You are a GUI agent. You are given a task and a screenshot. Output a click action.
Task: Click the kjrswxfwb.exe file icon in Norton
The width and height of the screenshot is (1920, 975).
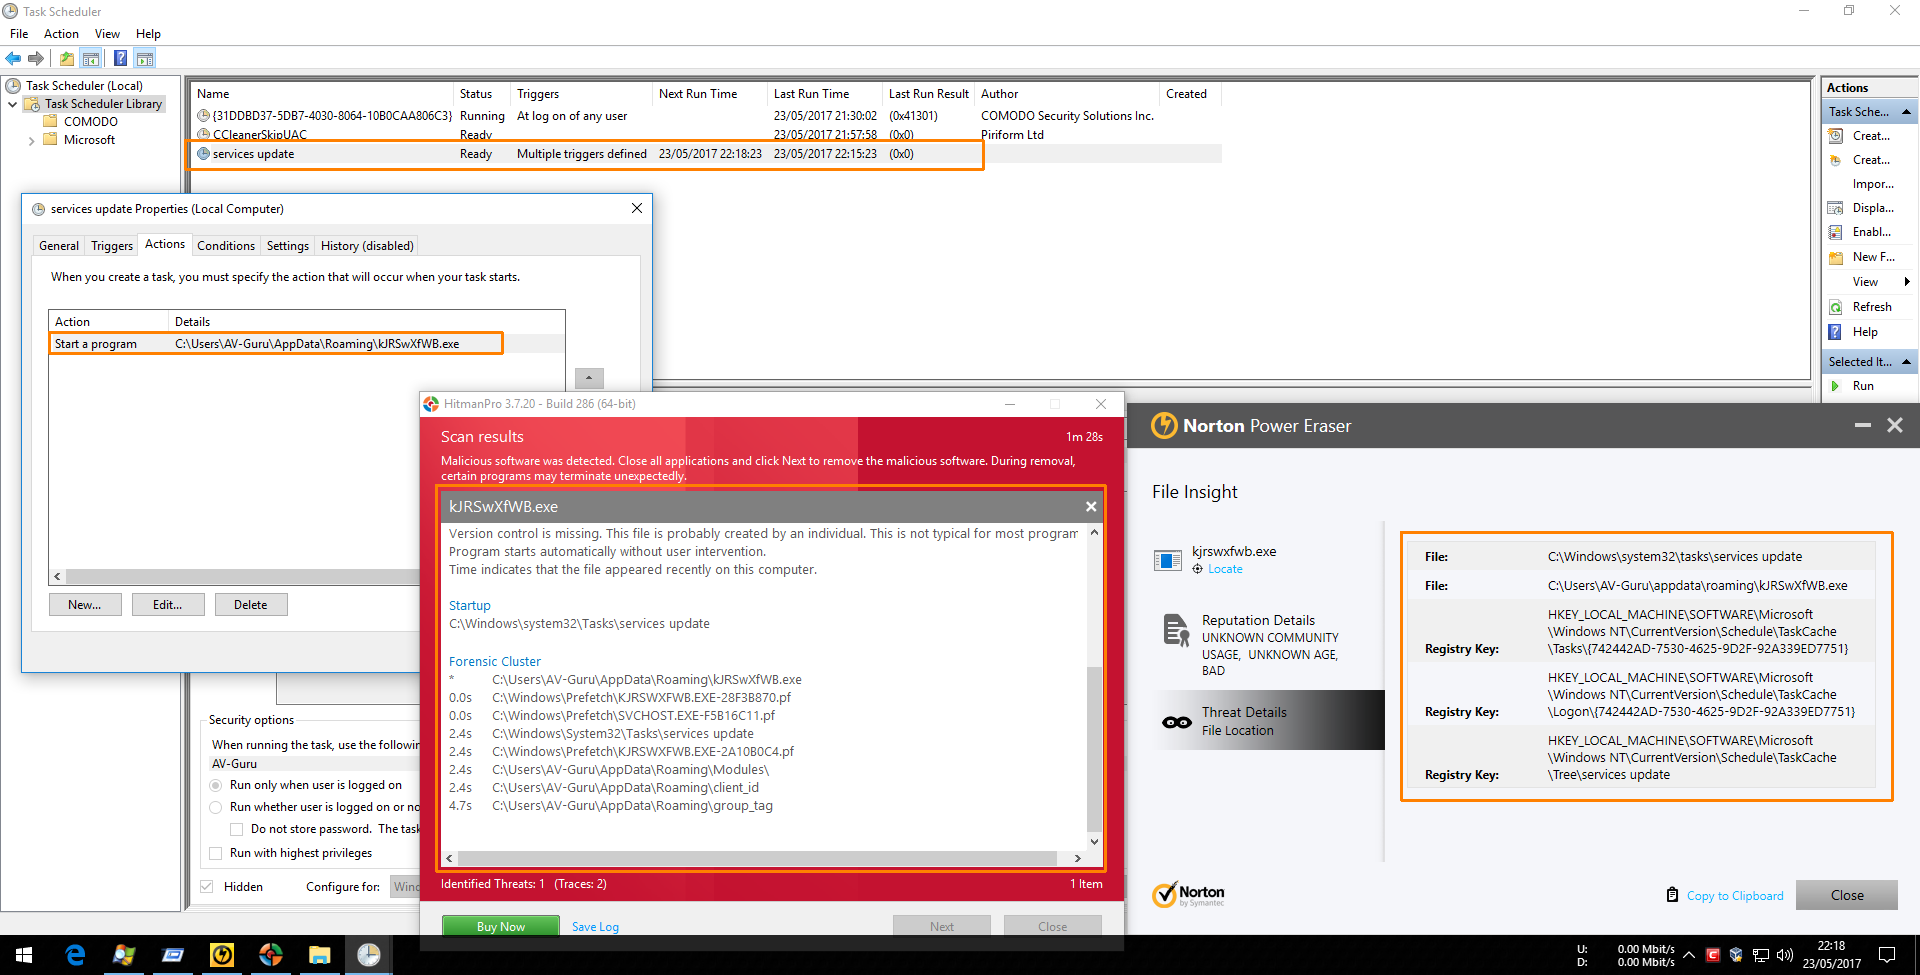pos(1168,560)
